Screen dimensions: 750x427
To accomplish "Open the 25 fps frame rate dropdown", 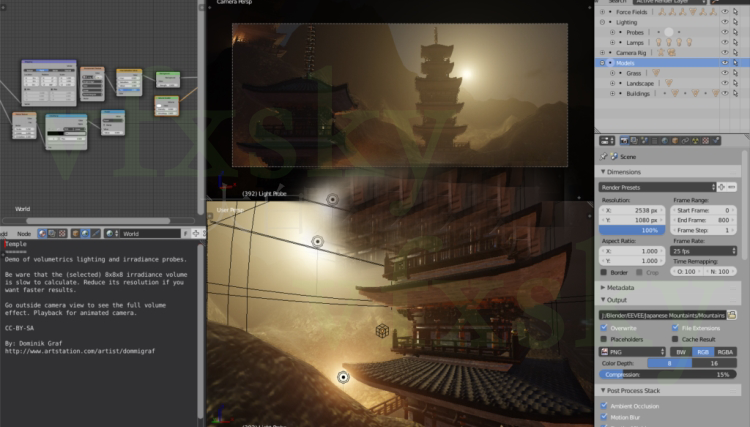I will (x=704, y=251).
